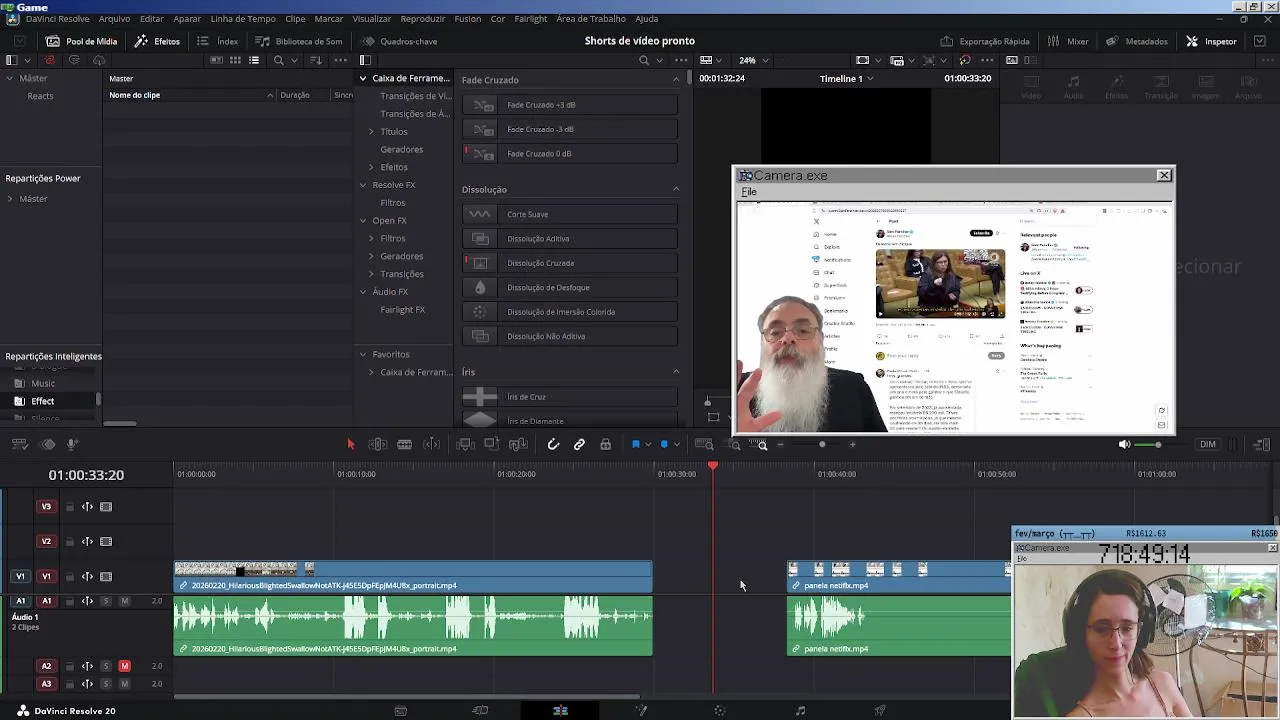Select the Dissolução Cruzada transition

pos(570,263)
